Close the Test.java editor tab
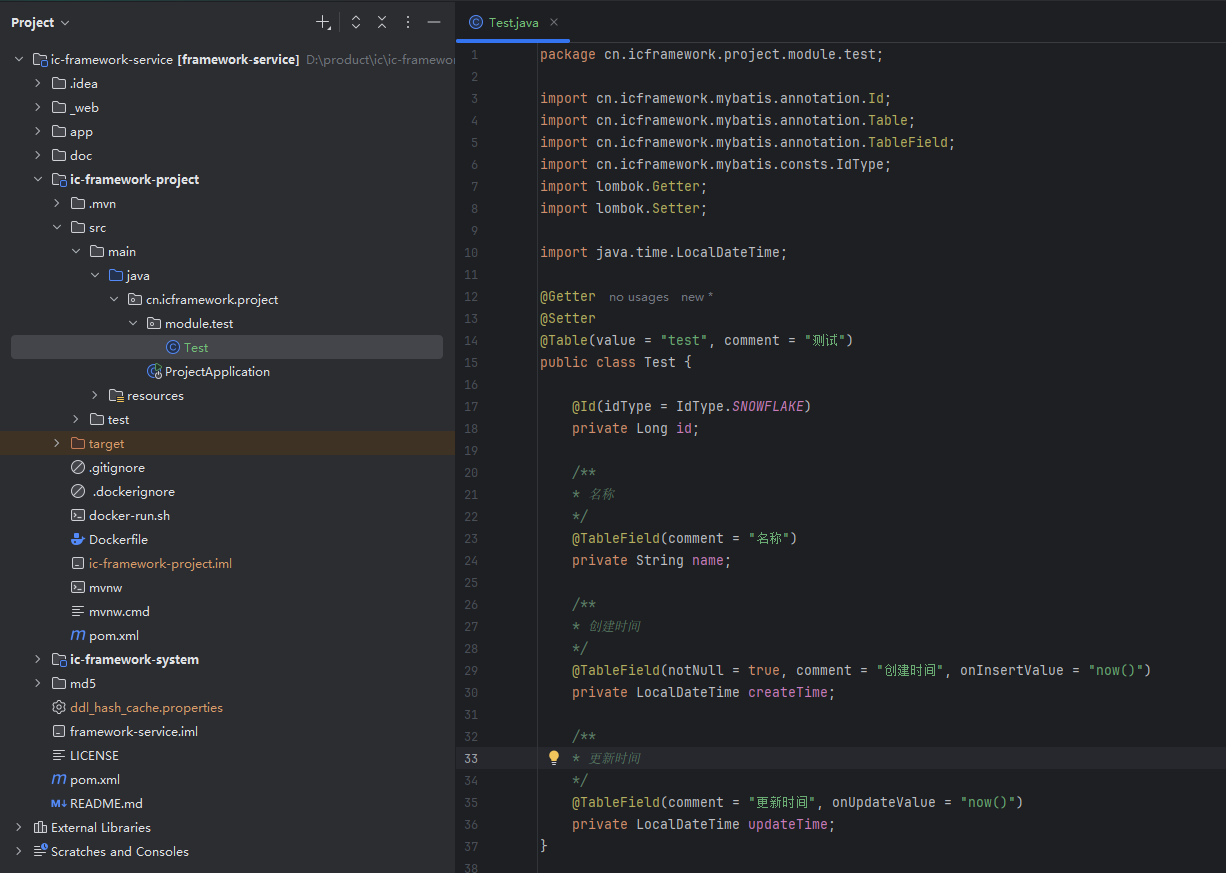This screenshot has width=1226, height=873. click(554, 22)
